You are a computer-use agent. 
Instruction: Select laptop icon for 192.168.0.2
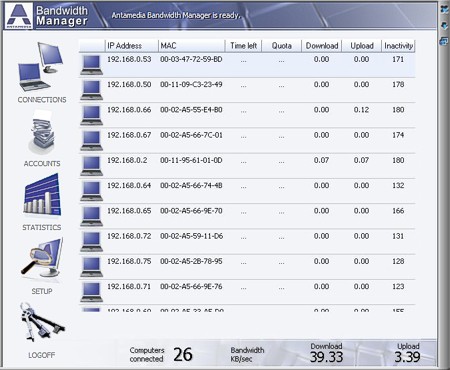click(91, 166)
